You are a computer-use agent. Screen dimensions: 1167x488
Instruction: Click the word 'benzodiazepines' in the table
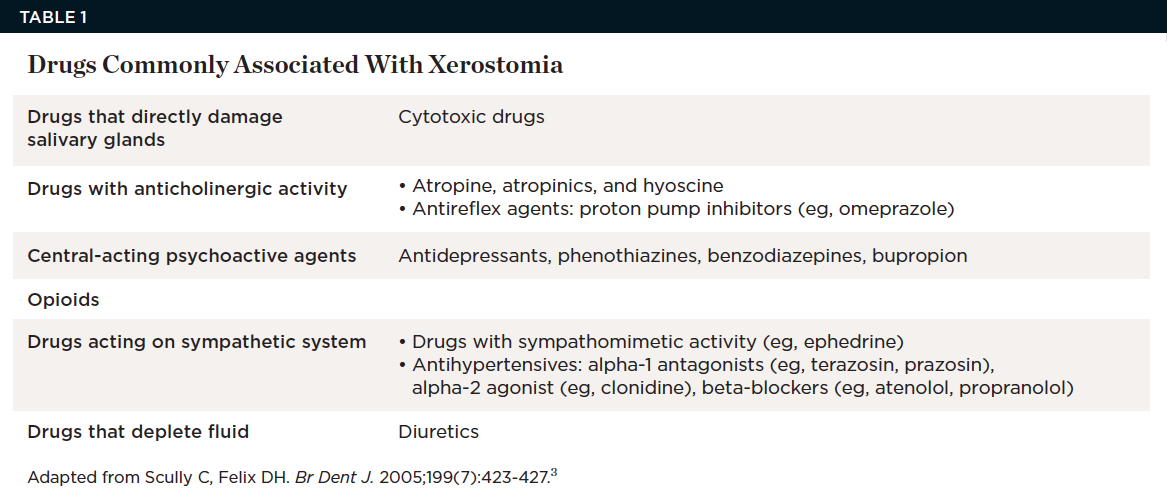pyautogui.click(x=784, y=256)
